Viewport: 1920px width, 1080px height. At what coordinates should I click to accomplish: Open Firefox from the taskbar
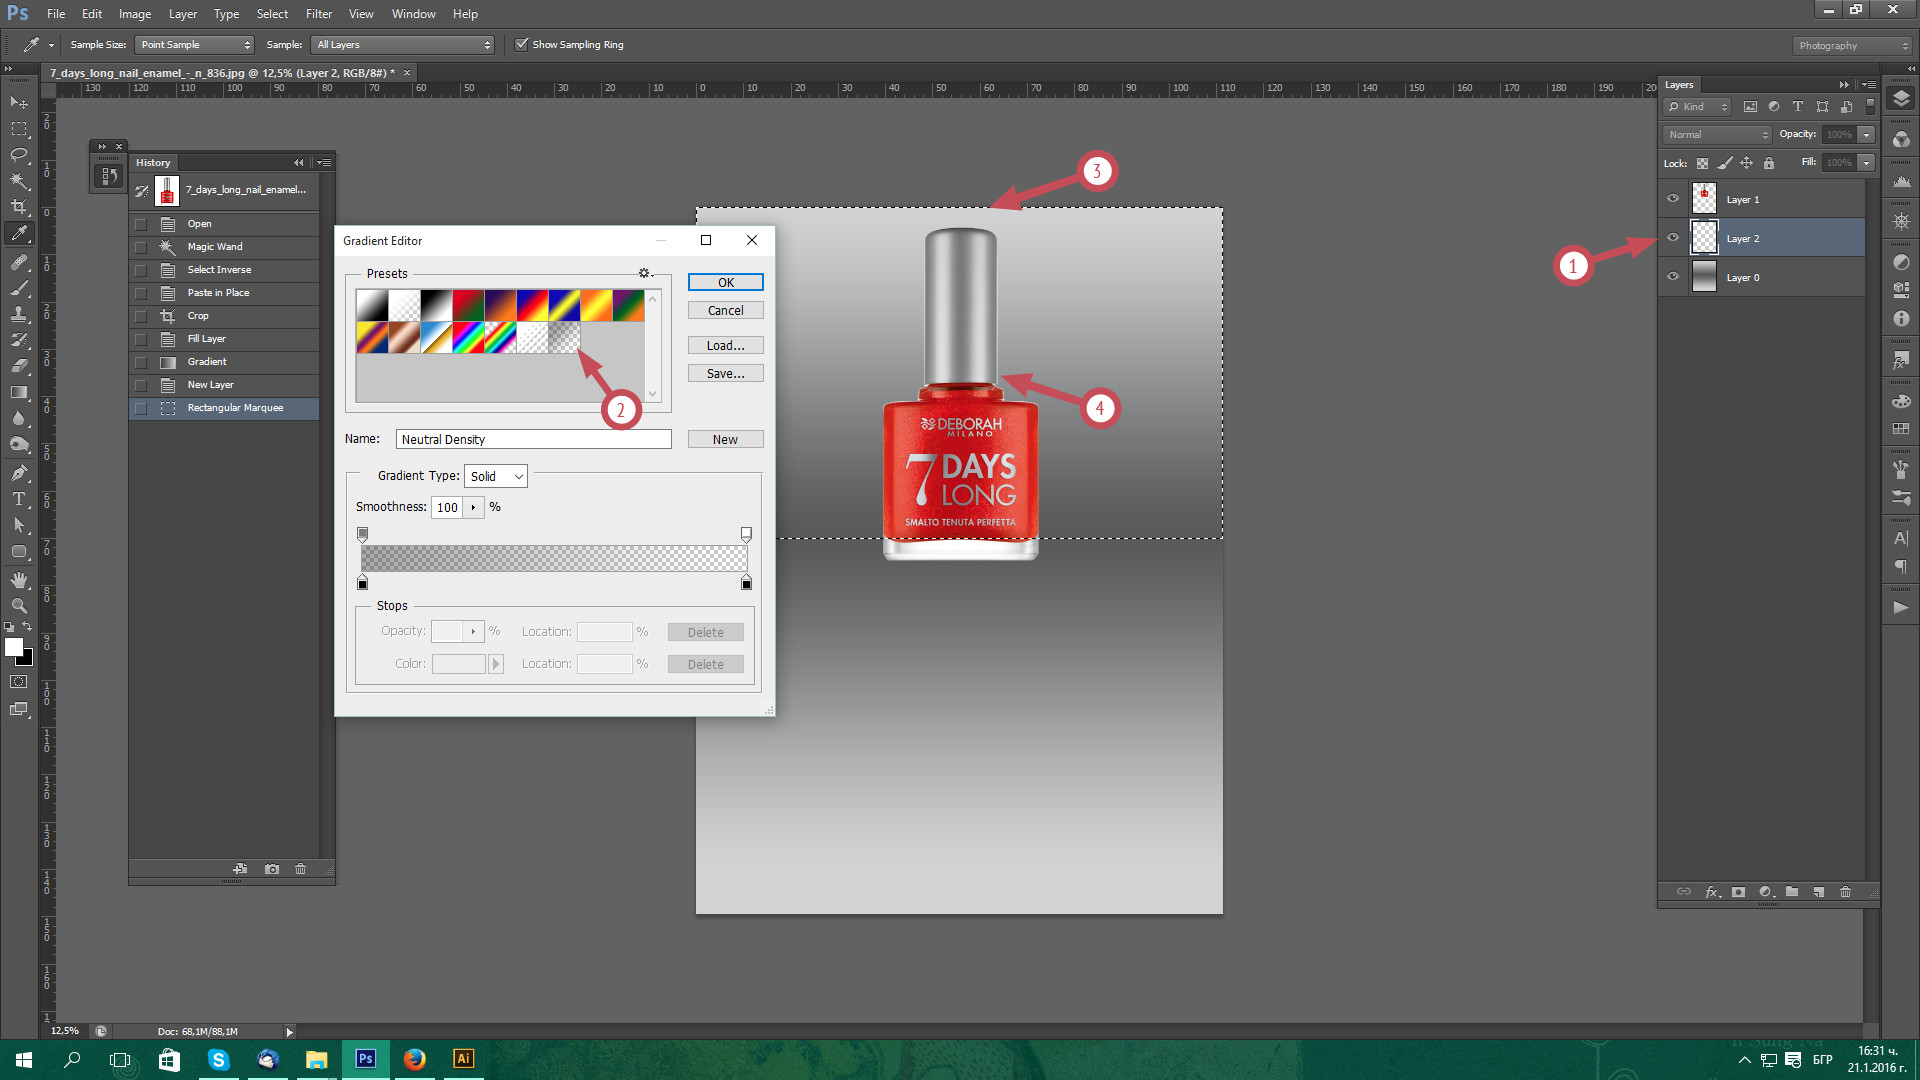click(414, 1059)
